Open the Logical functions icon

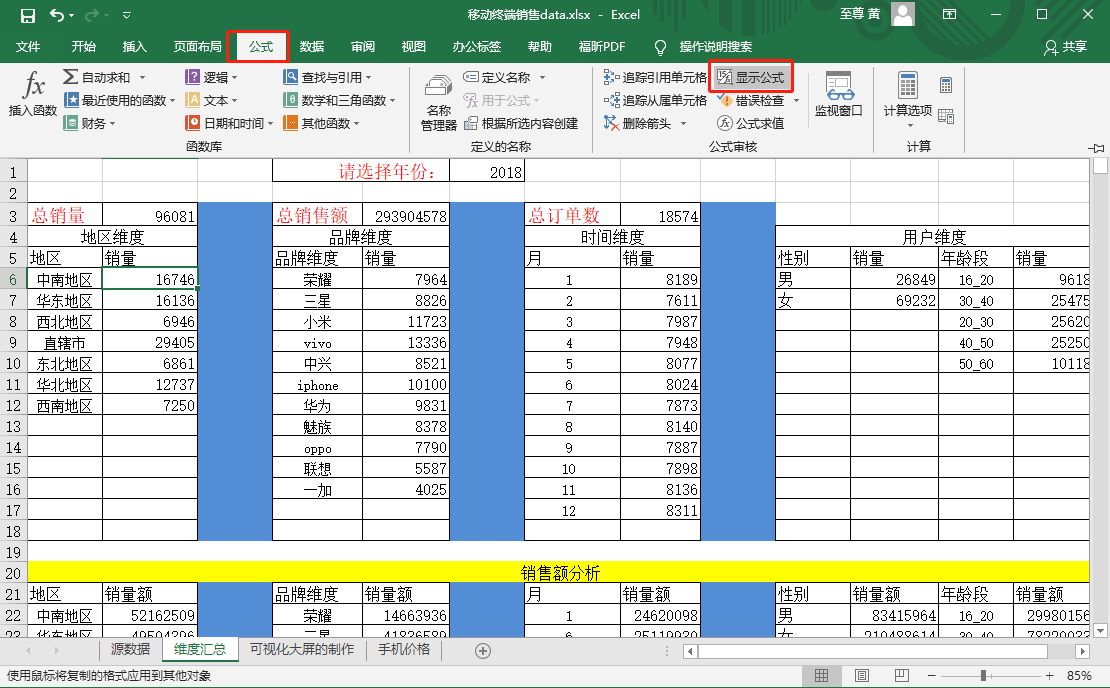(x=193, y=76)
